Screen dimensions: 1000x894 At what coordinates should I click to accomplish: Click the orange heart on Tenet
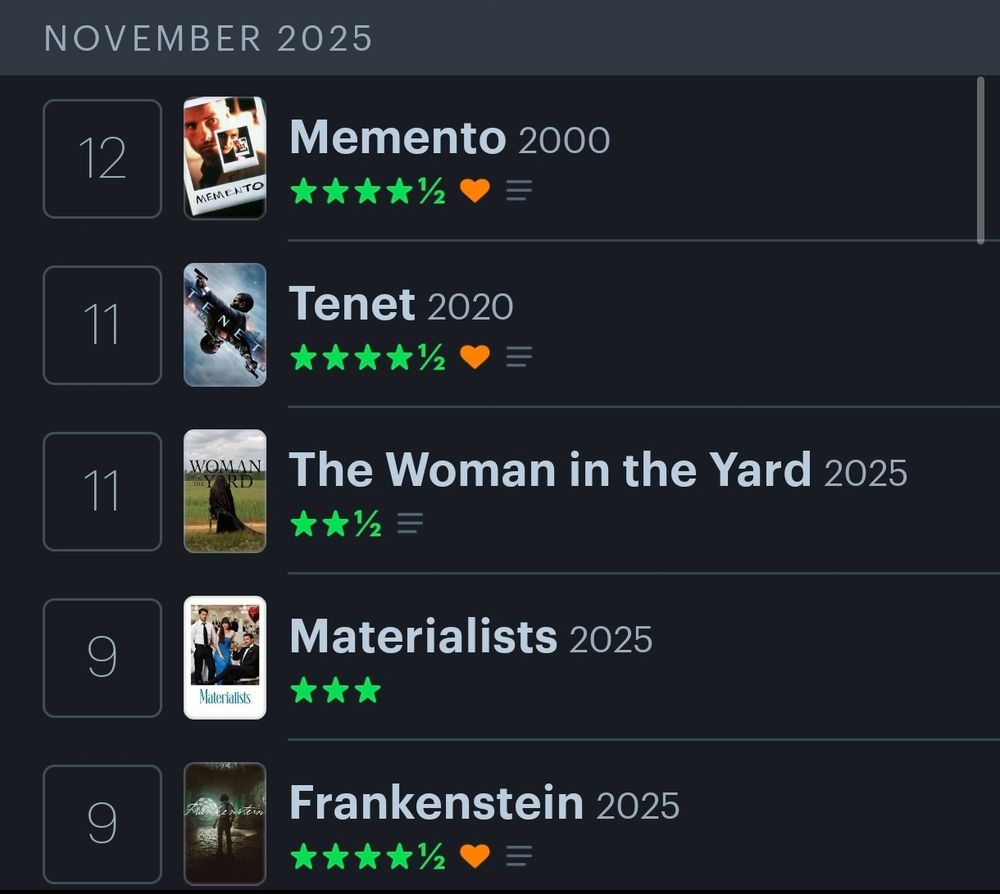tap(475, 357)
